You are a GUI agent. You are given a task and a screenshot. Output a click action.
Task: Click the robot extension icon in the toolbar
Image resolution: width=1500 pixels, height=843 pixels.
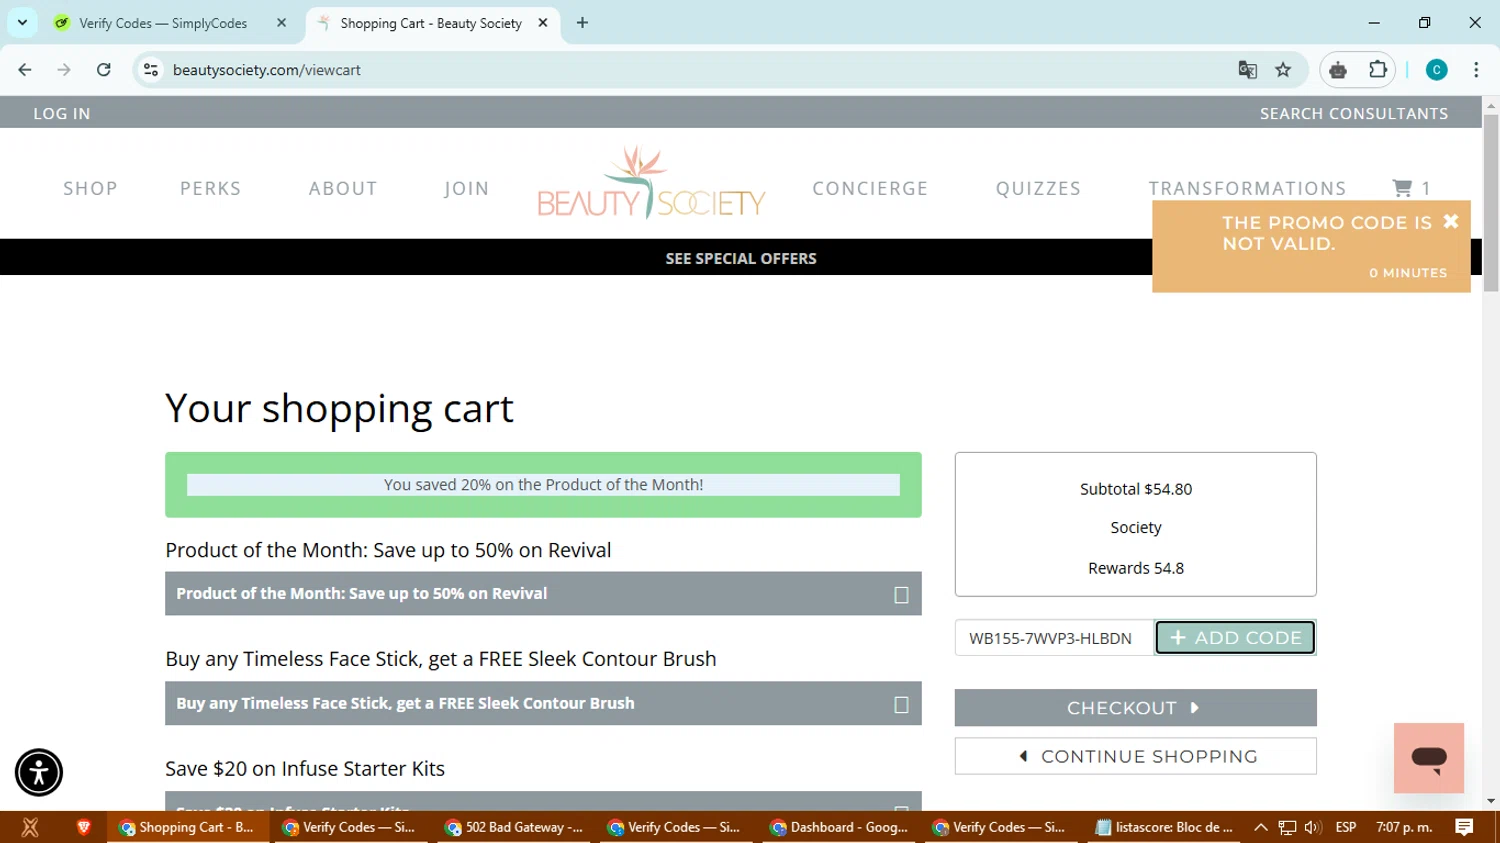pos(1338,70)
